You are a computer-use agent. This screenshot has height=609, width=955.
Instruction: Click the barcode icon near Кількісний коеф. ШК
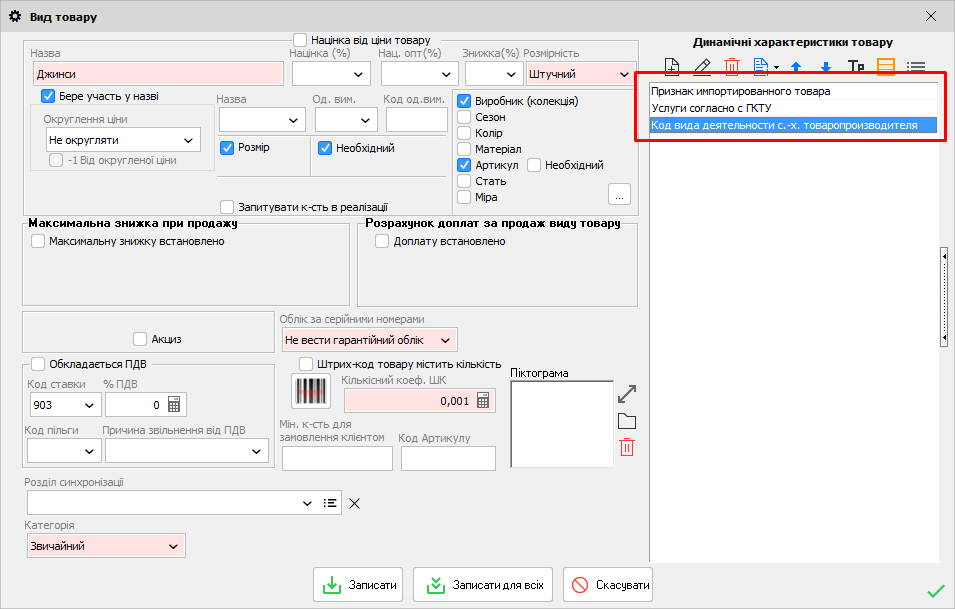[x=310, y=391]
